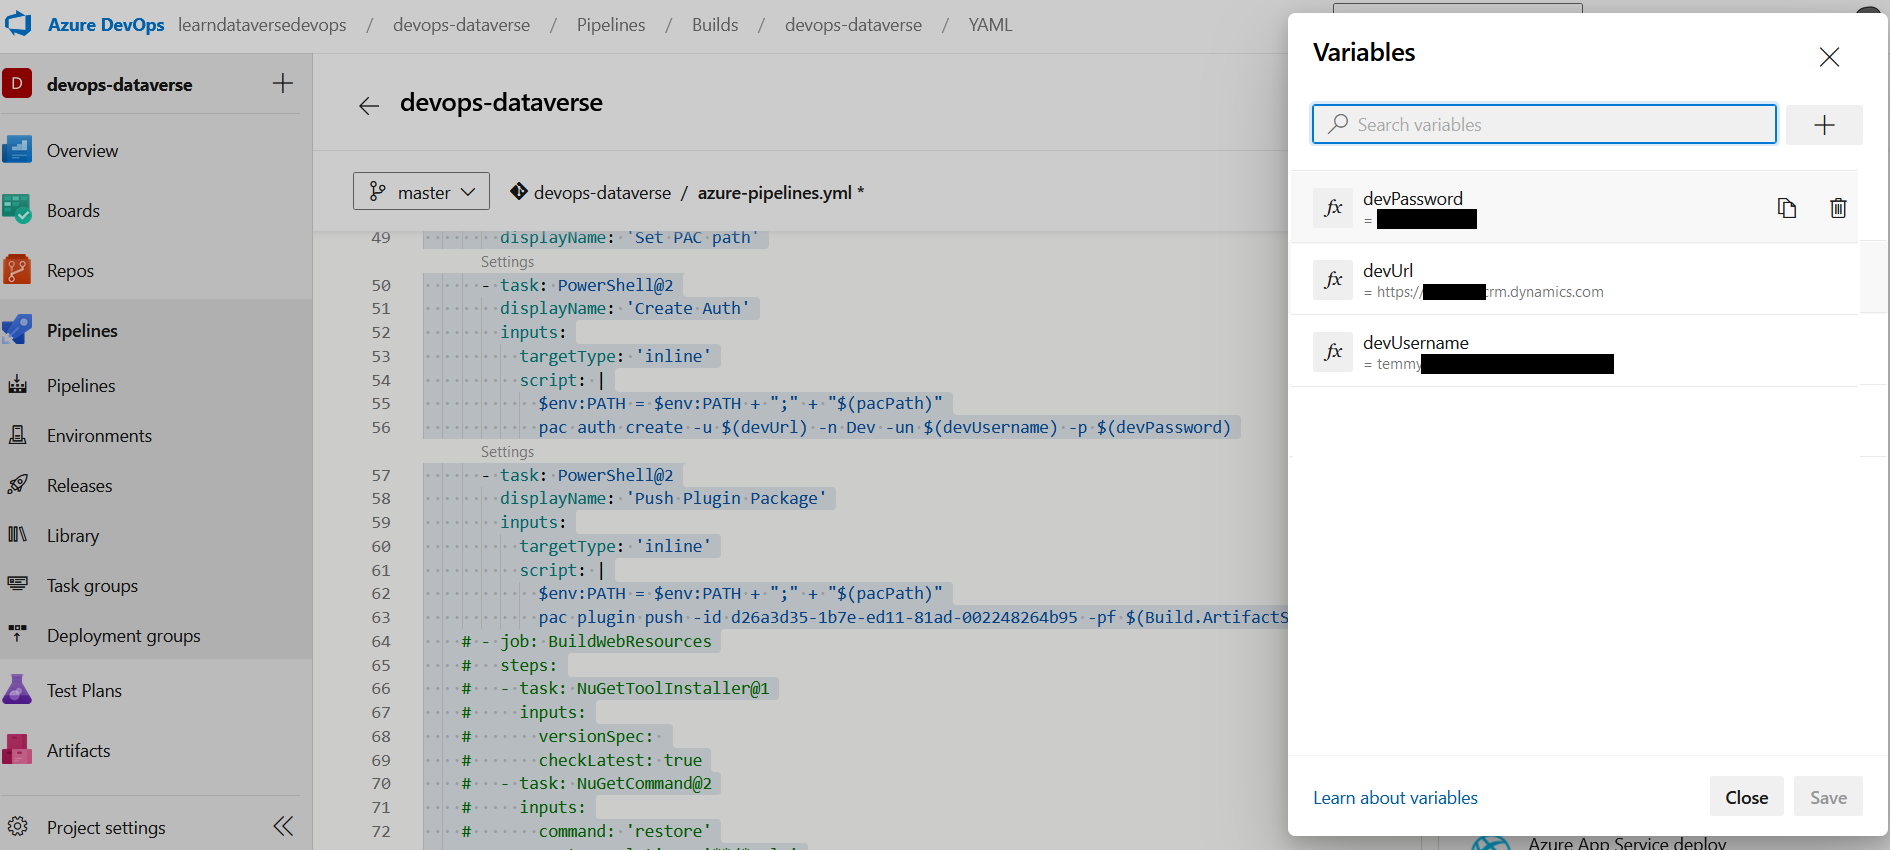1890x850 pixels.
Task: Click the fx icon for devUrl
Action: [1333, 280]
